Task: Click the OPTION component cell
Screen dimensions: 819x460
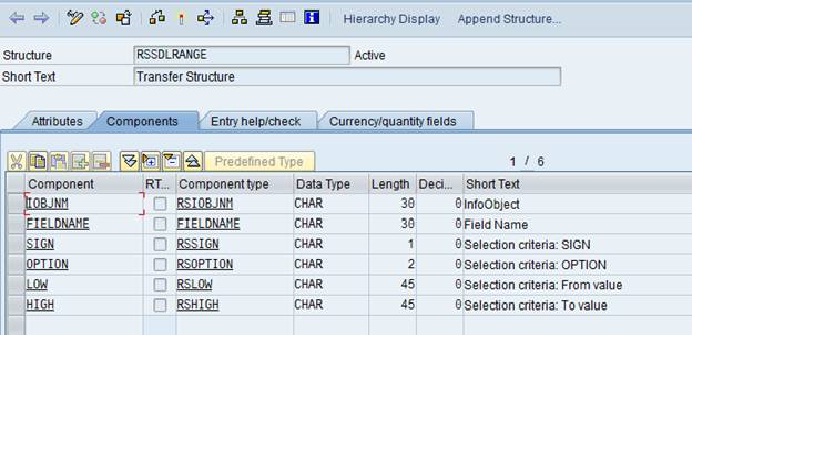Action: [84, 264]
